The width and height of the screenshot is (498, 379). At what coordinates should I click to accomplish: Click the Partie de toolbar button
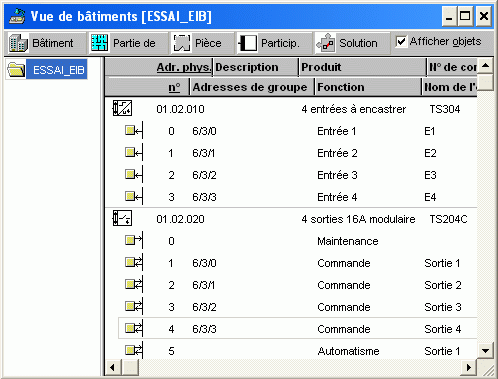click(x=128, y=43)
